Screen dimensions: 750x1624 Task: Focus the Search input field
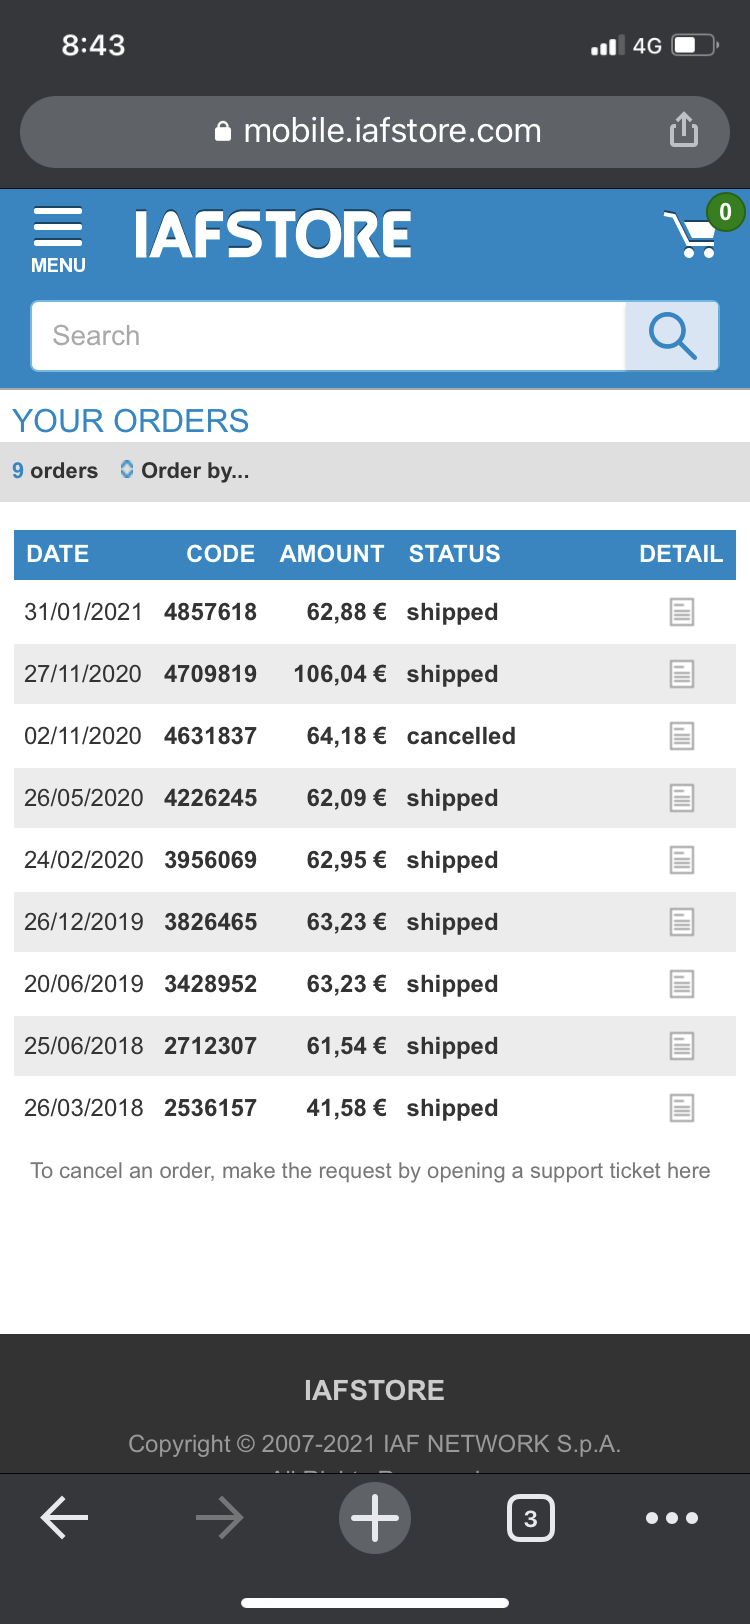coord(328,336)
